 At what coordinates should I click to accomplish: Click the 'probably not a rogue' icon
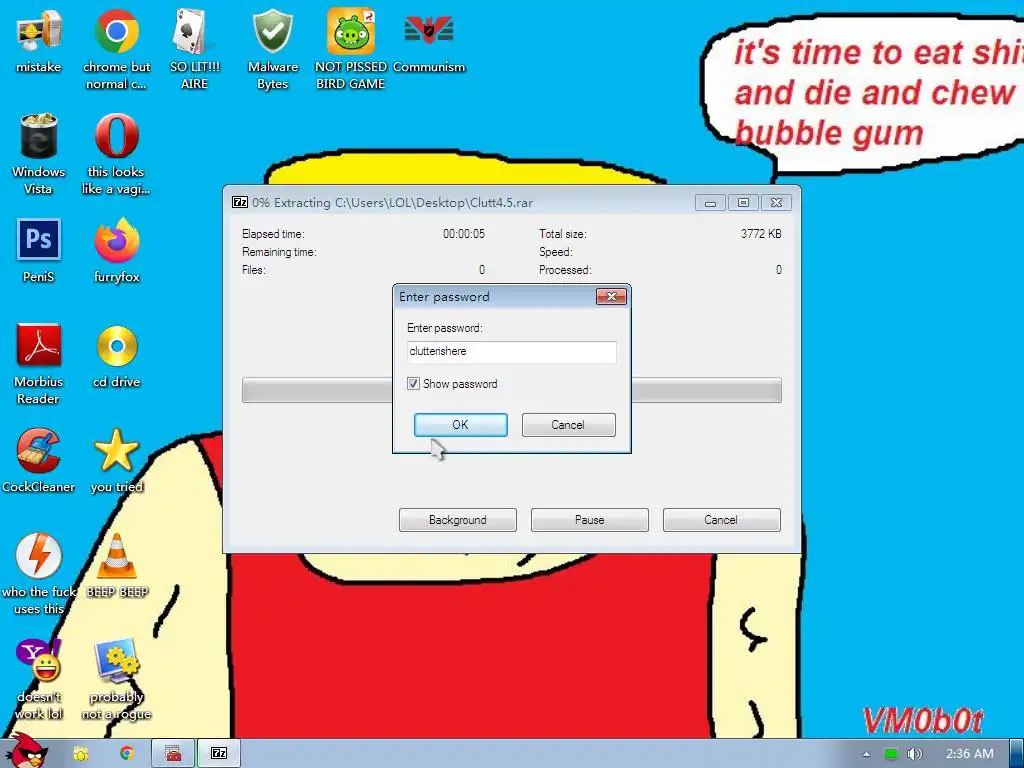click(116, 679)
